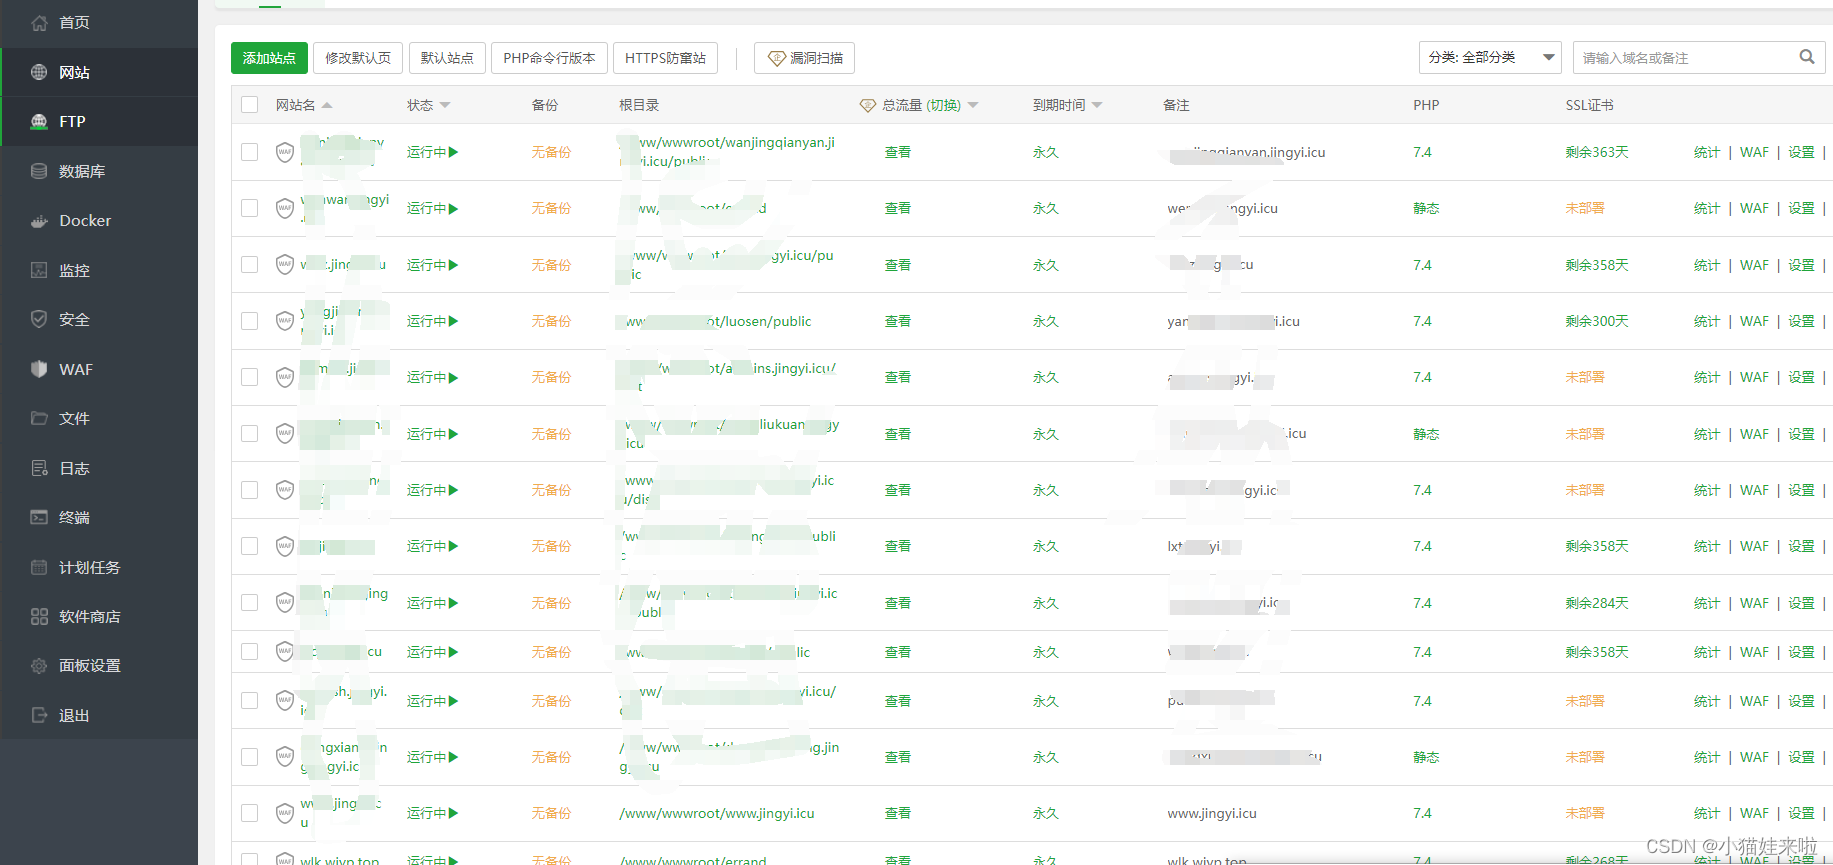Click the WAF shield icon in sidebar
Image resolution: width=1833 pixels, height=865 pixels.
(x=39, y=369)
